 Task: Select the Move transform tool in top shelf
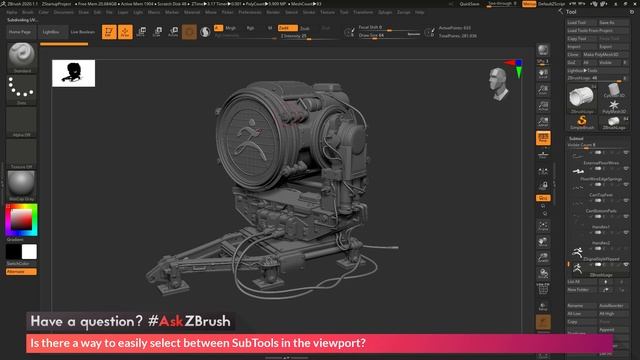click(141, 32)
